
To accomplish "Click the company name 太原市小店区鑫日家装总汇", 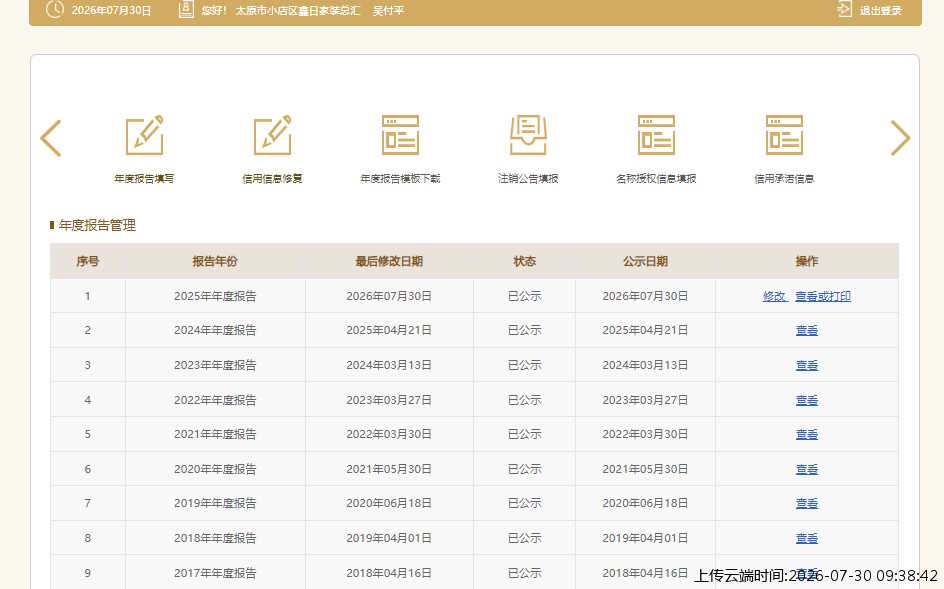I will (297, 10).
